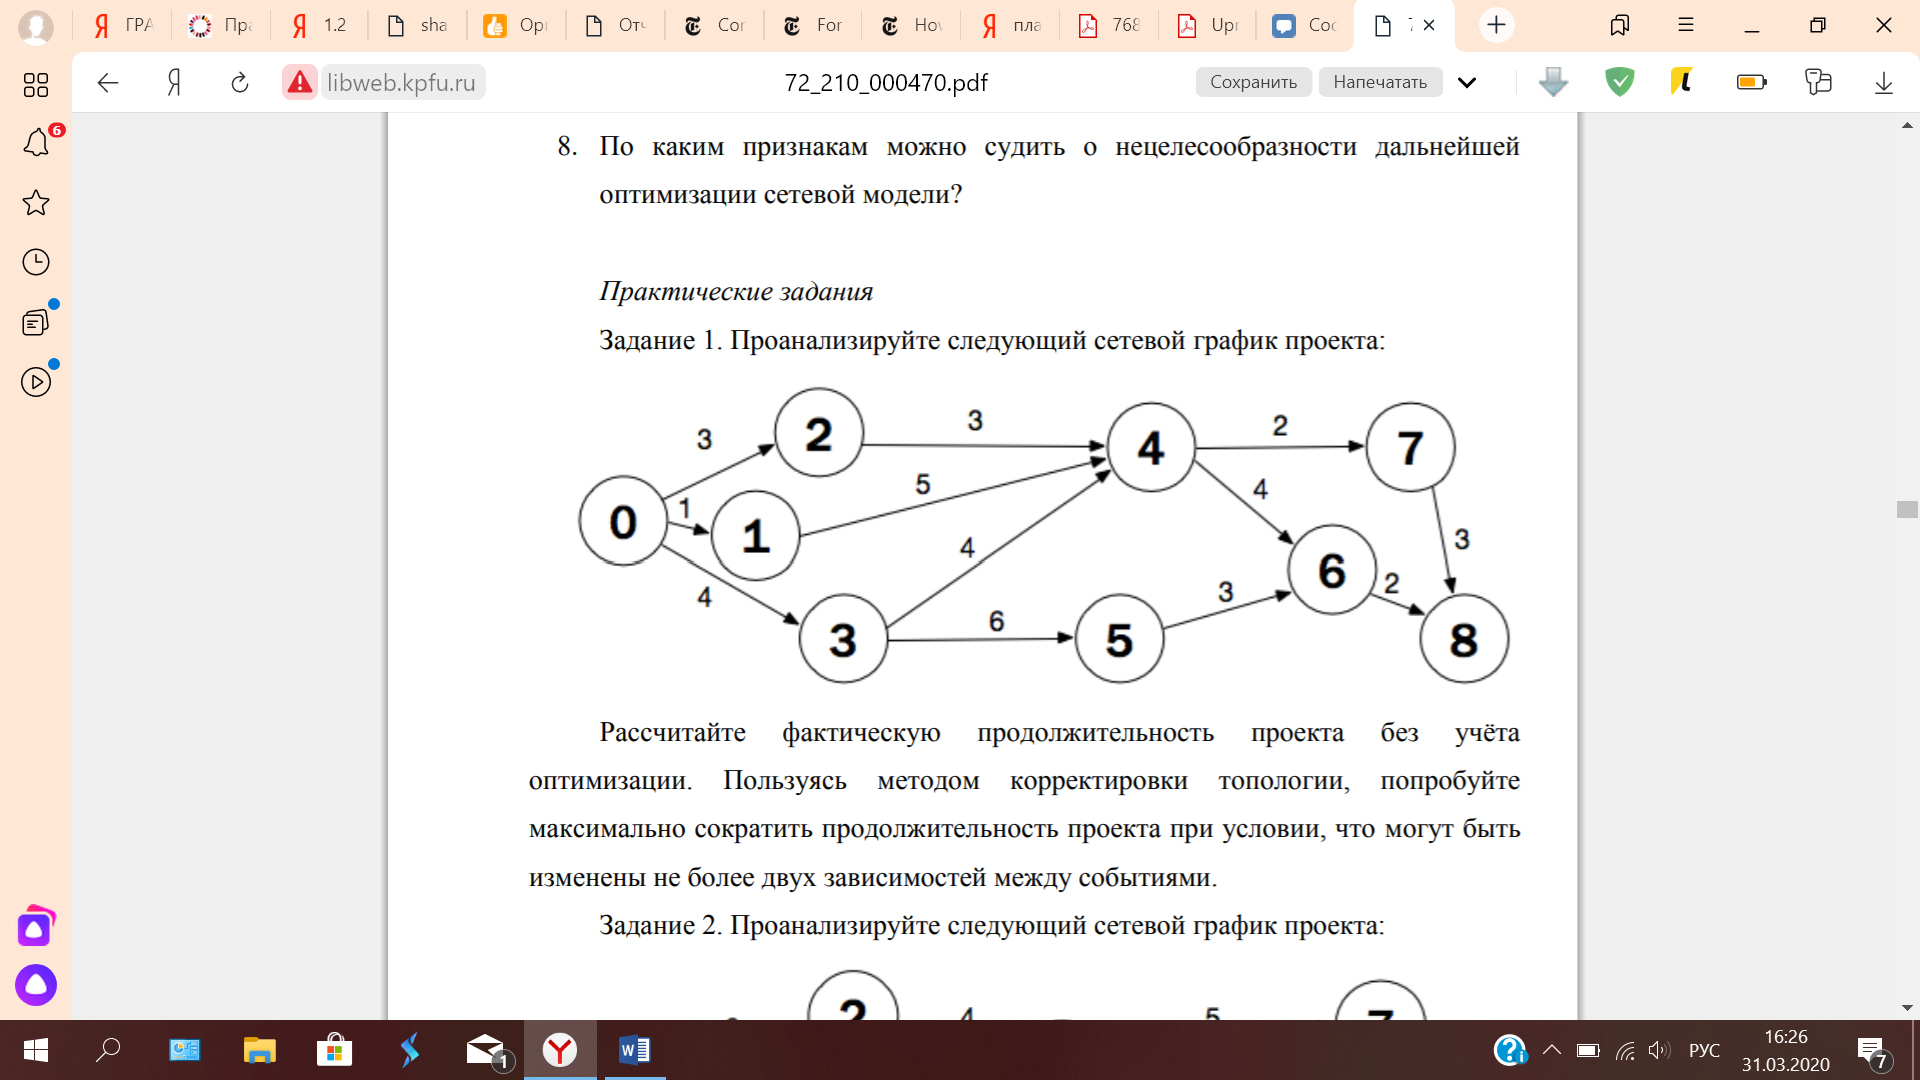Open Alice voice assistant purple icon
The width and height of the screenshot is (1920, 1080).
coord(36,985)
